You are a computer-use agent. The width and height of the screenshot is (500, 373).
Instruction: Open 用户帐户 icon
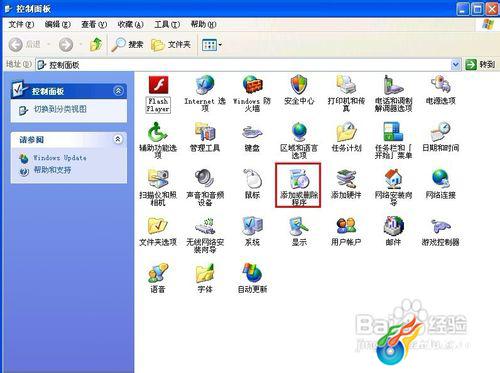click(x=346, y=231)
